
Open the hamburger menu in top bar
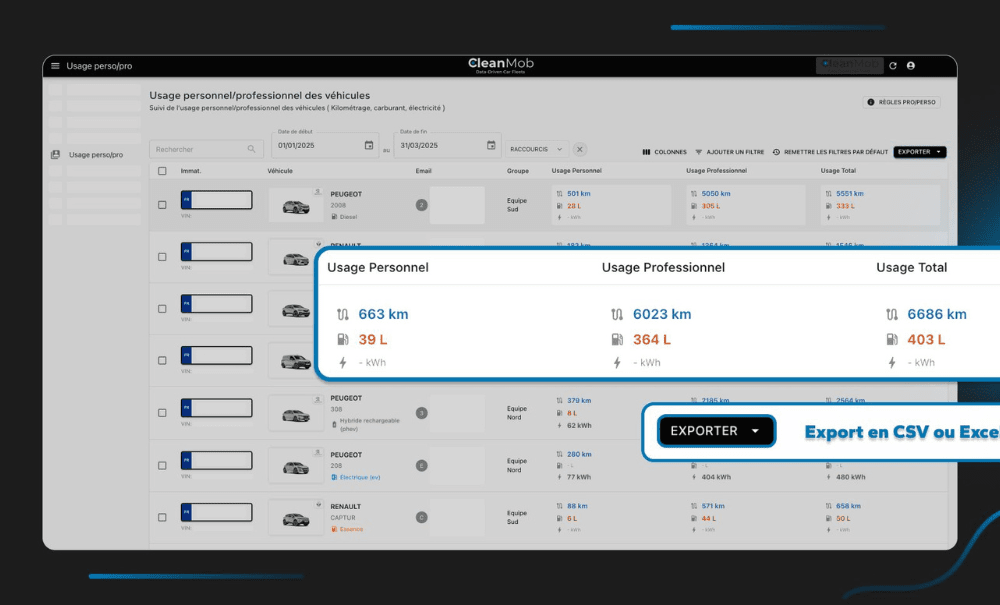pyautogui.click(x=55, y=66)
